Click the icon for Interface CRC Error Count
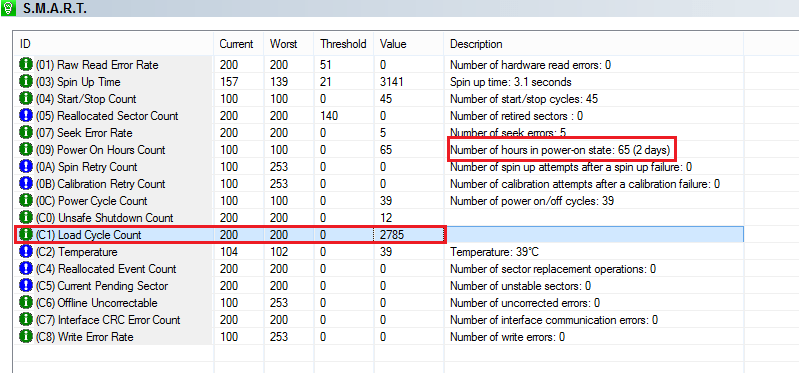Screen dimensions: 799x373 [25, 319]
